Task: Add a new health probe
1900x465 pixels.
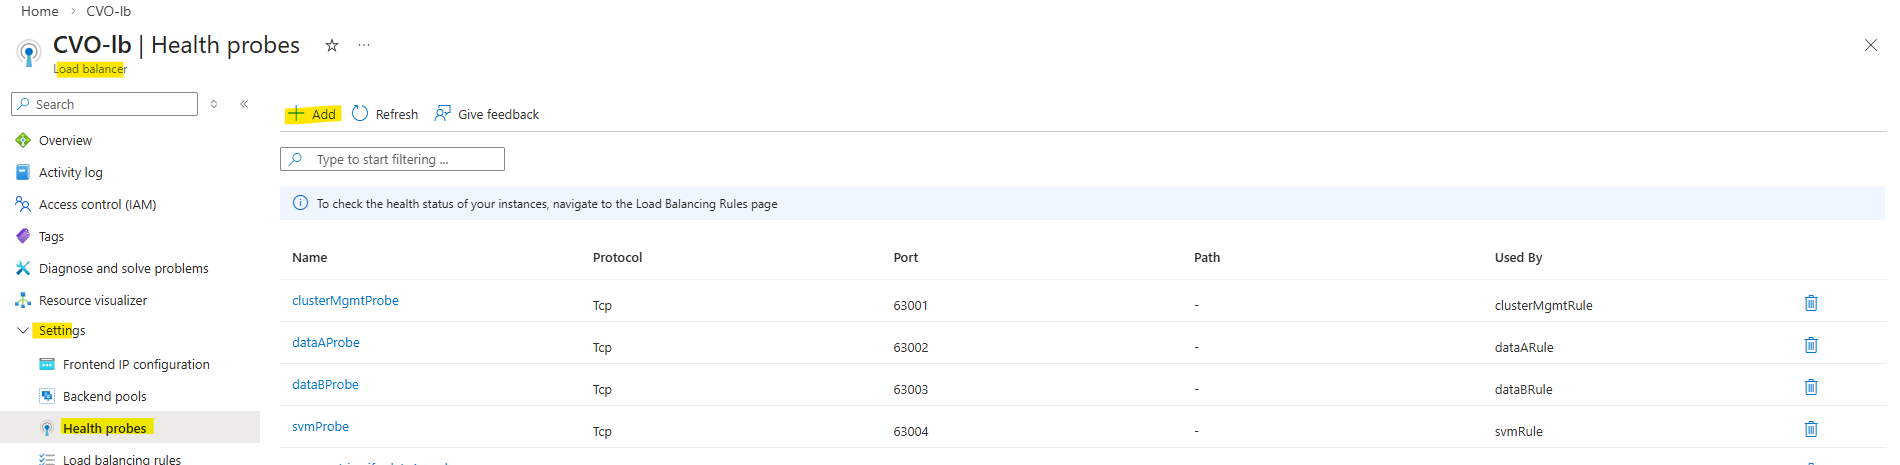Action: tap(312, 114)
